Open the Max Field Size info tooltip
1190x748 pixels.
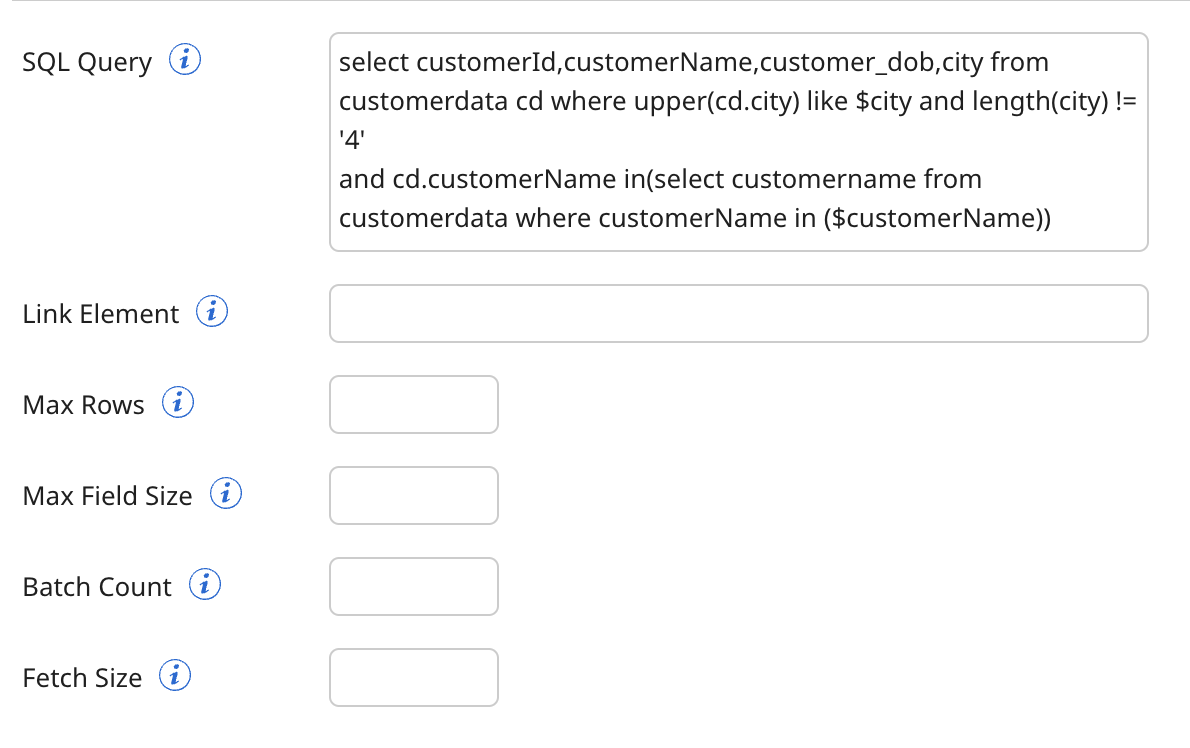point(226,493)
